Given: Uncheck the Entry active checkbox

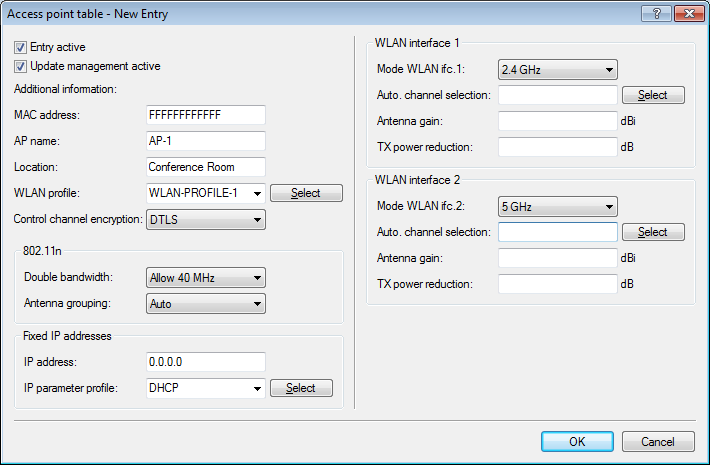Looking at the screenshot, I should [x=21, y=48].
